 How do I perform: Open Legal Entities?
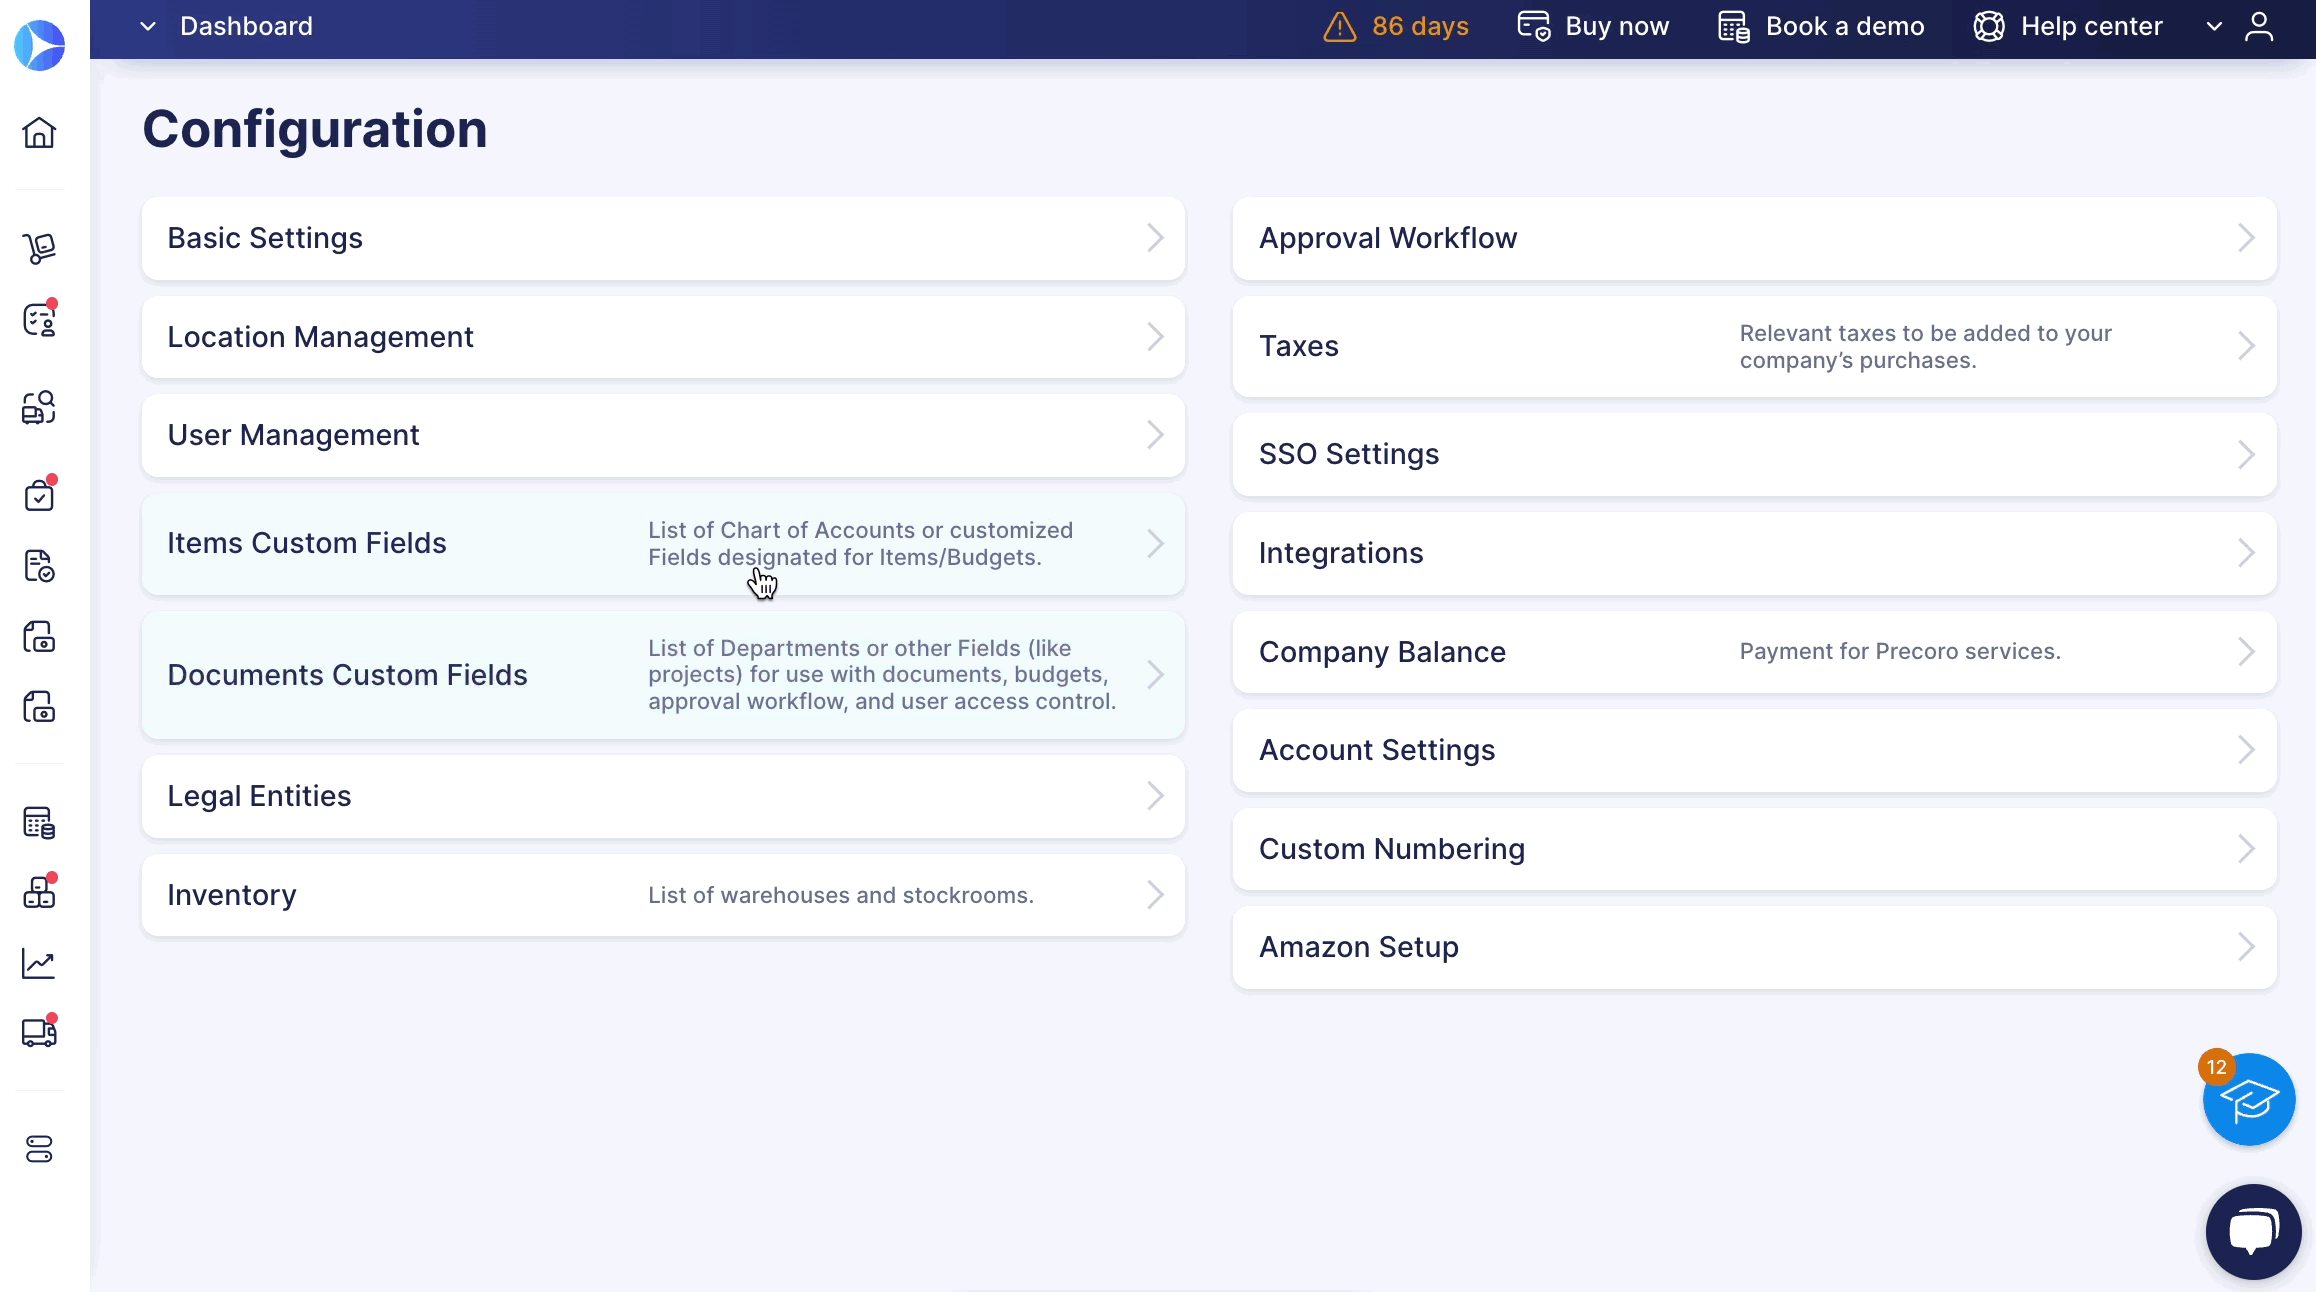tap(663, 796)
